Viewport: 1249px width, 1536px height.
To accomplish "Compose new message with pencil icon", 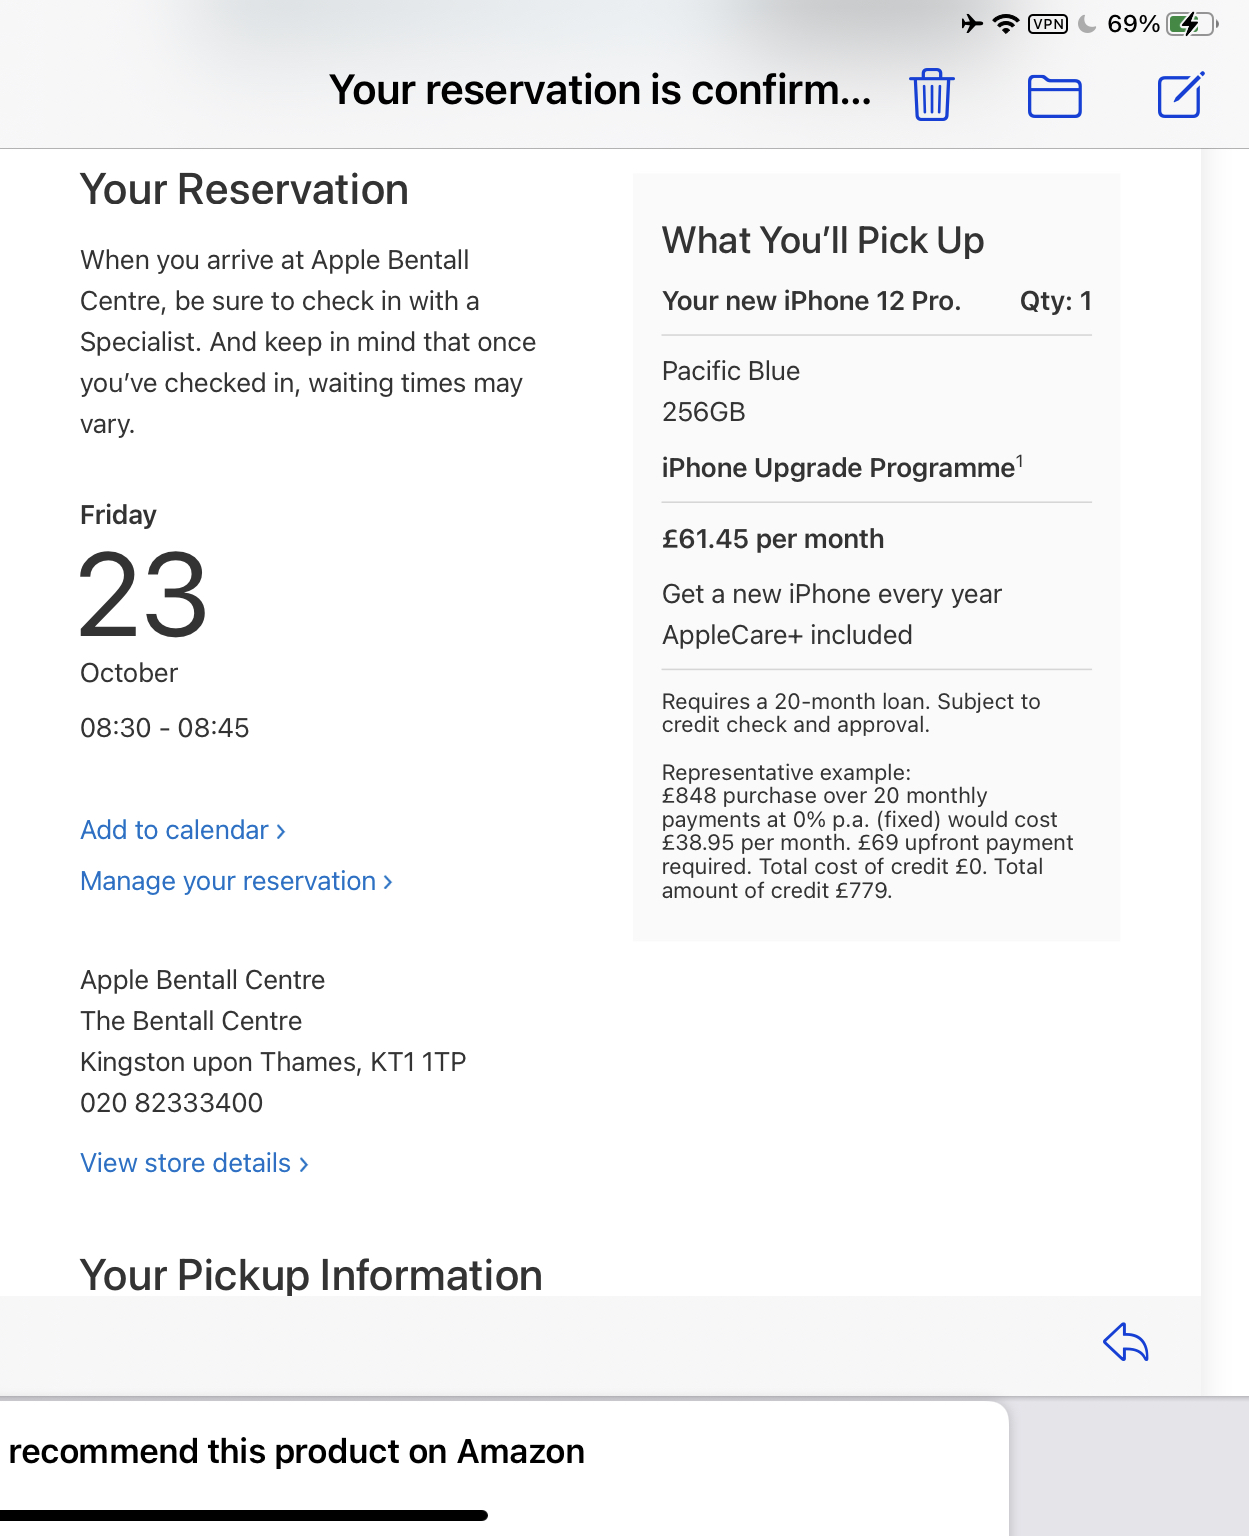I will click(x=1181, y=95).
